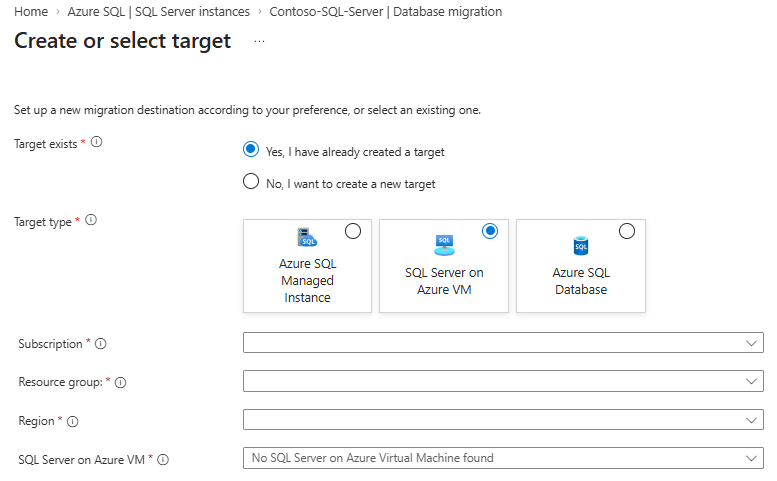Image resolution: width=777 pixels, height=481 pixels.
Task: Click the Azure SQL Database icon
Action: point(580,245)
